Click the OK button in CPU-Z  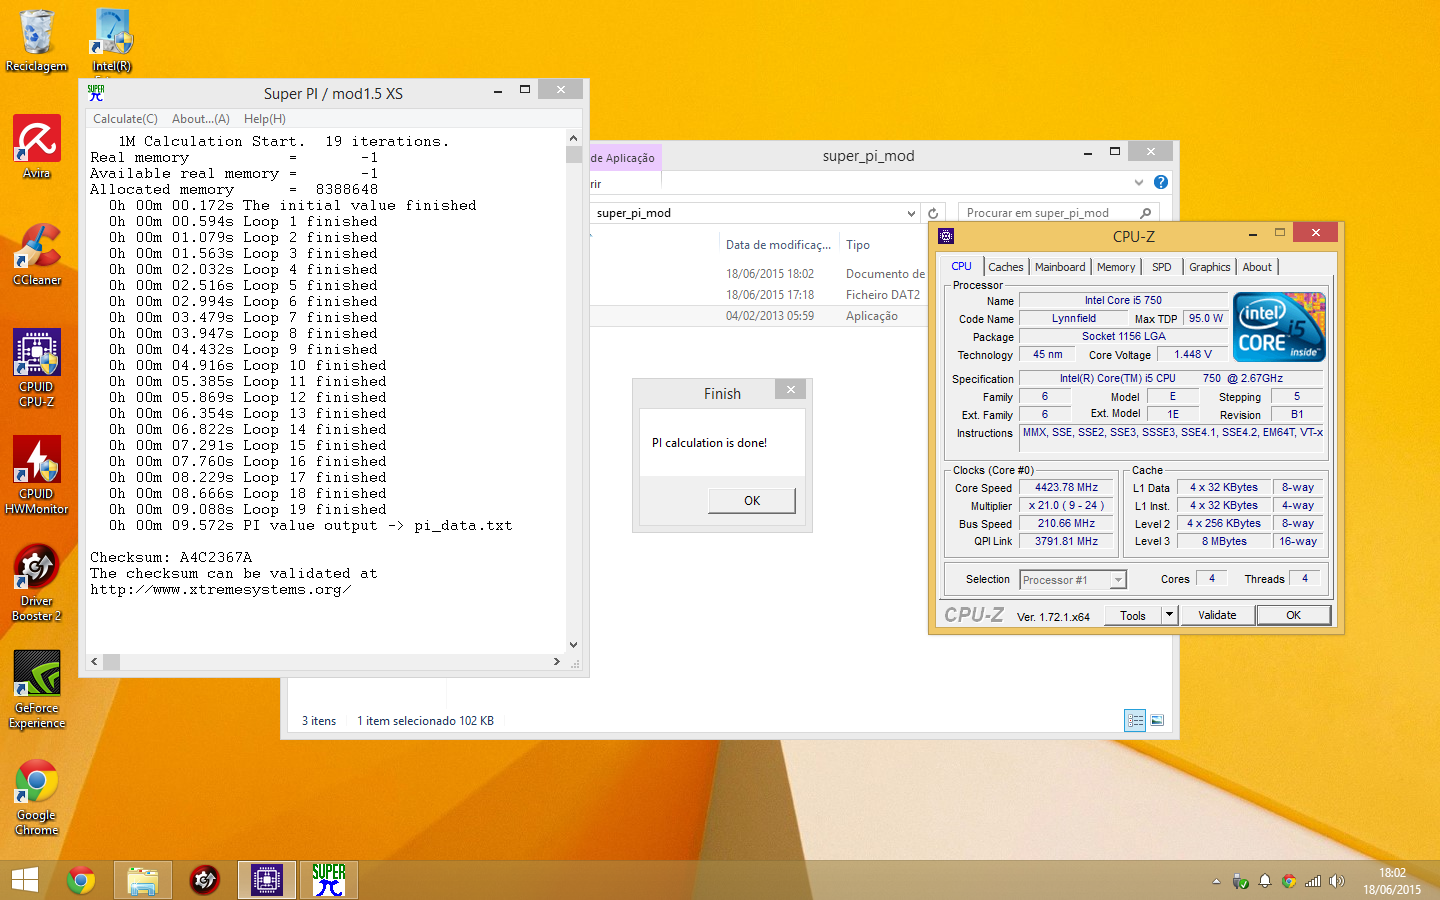[1293, 615]
